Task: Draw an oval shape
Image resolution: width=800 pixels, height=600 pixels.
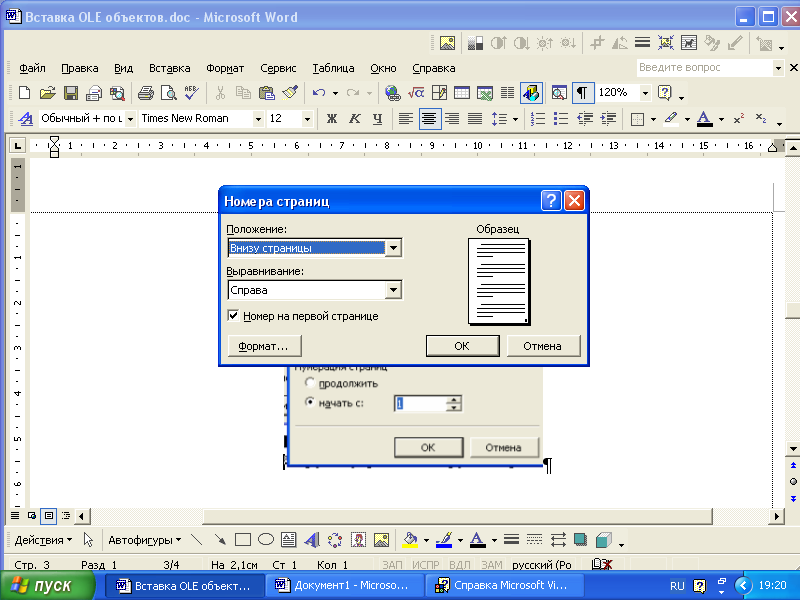Action: tap(266, 540)
